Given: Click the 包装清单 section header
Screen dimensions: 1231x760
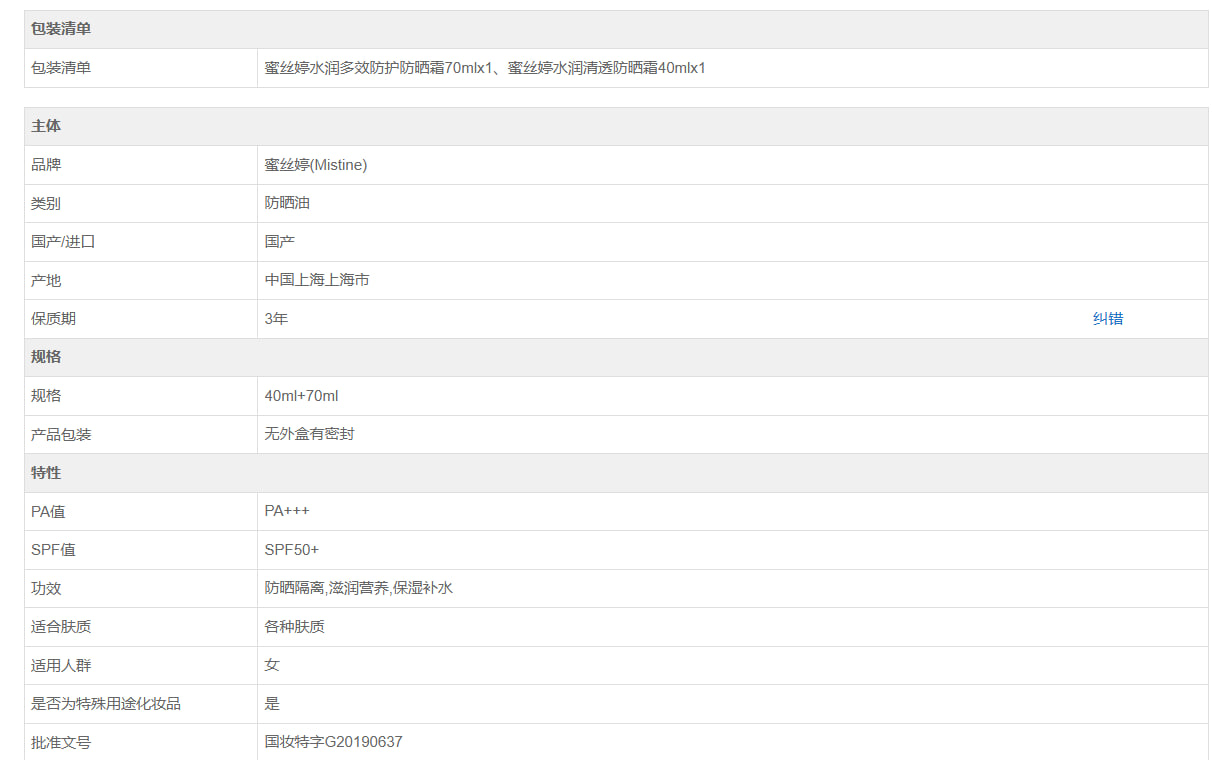Looking at the screenshot, I should pyautogui.click(x=61, y=29).
